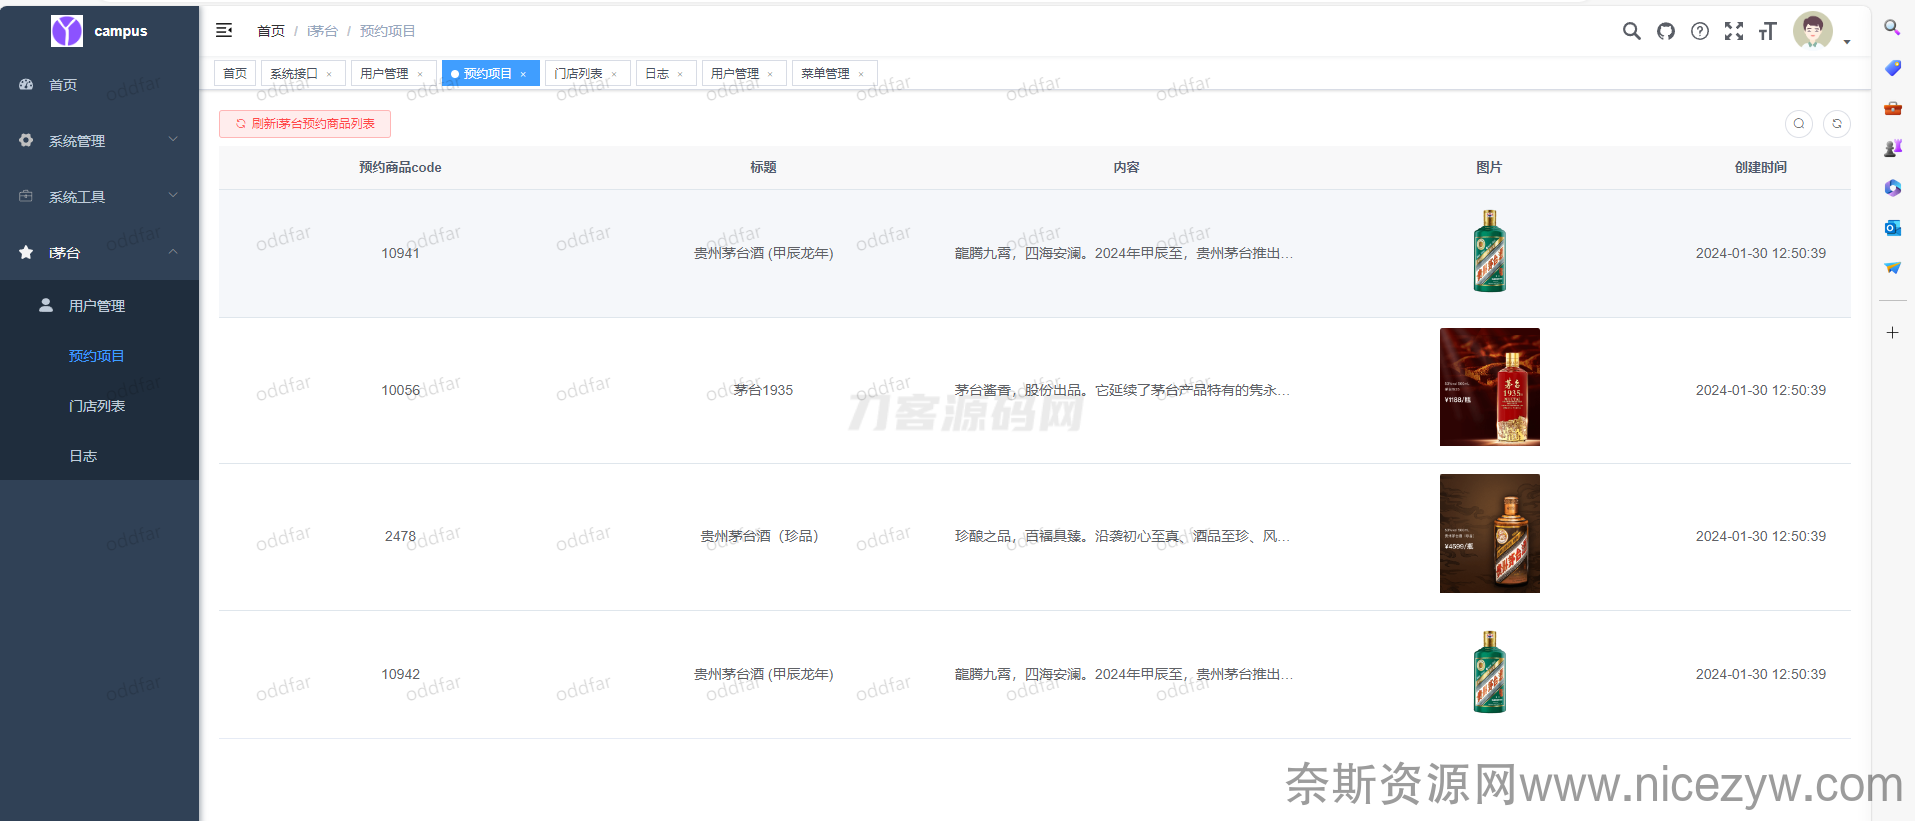The width and height of the screenshot is (1915, 821).
Task: Expand the avatar dropdown arrow
Action: pyautogui.click(x=1847, y=42)
